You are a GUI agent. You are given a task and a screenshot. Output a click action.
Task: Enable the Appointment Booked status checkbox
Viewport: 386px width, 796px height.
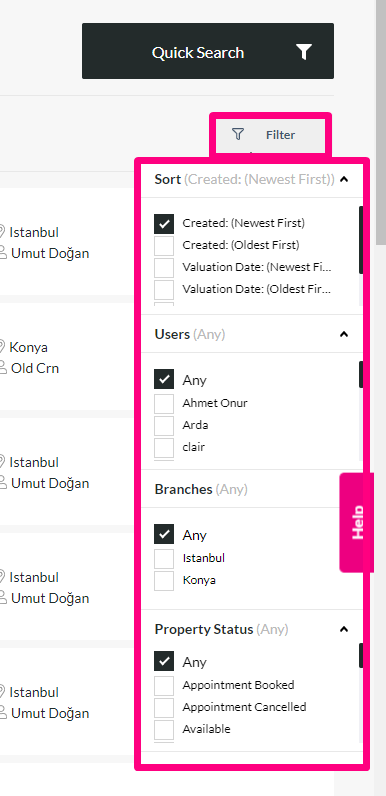164,686
